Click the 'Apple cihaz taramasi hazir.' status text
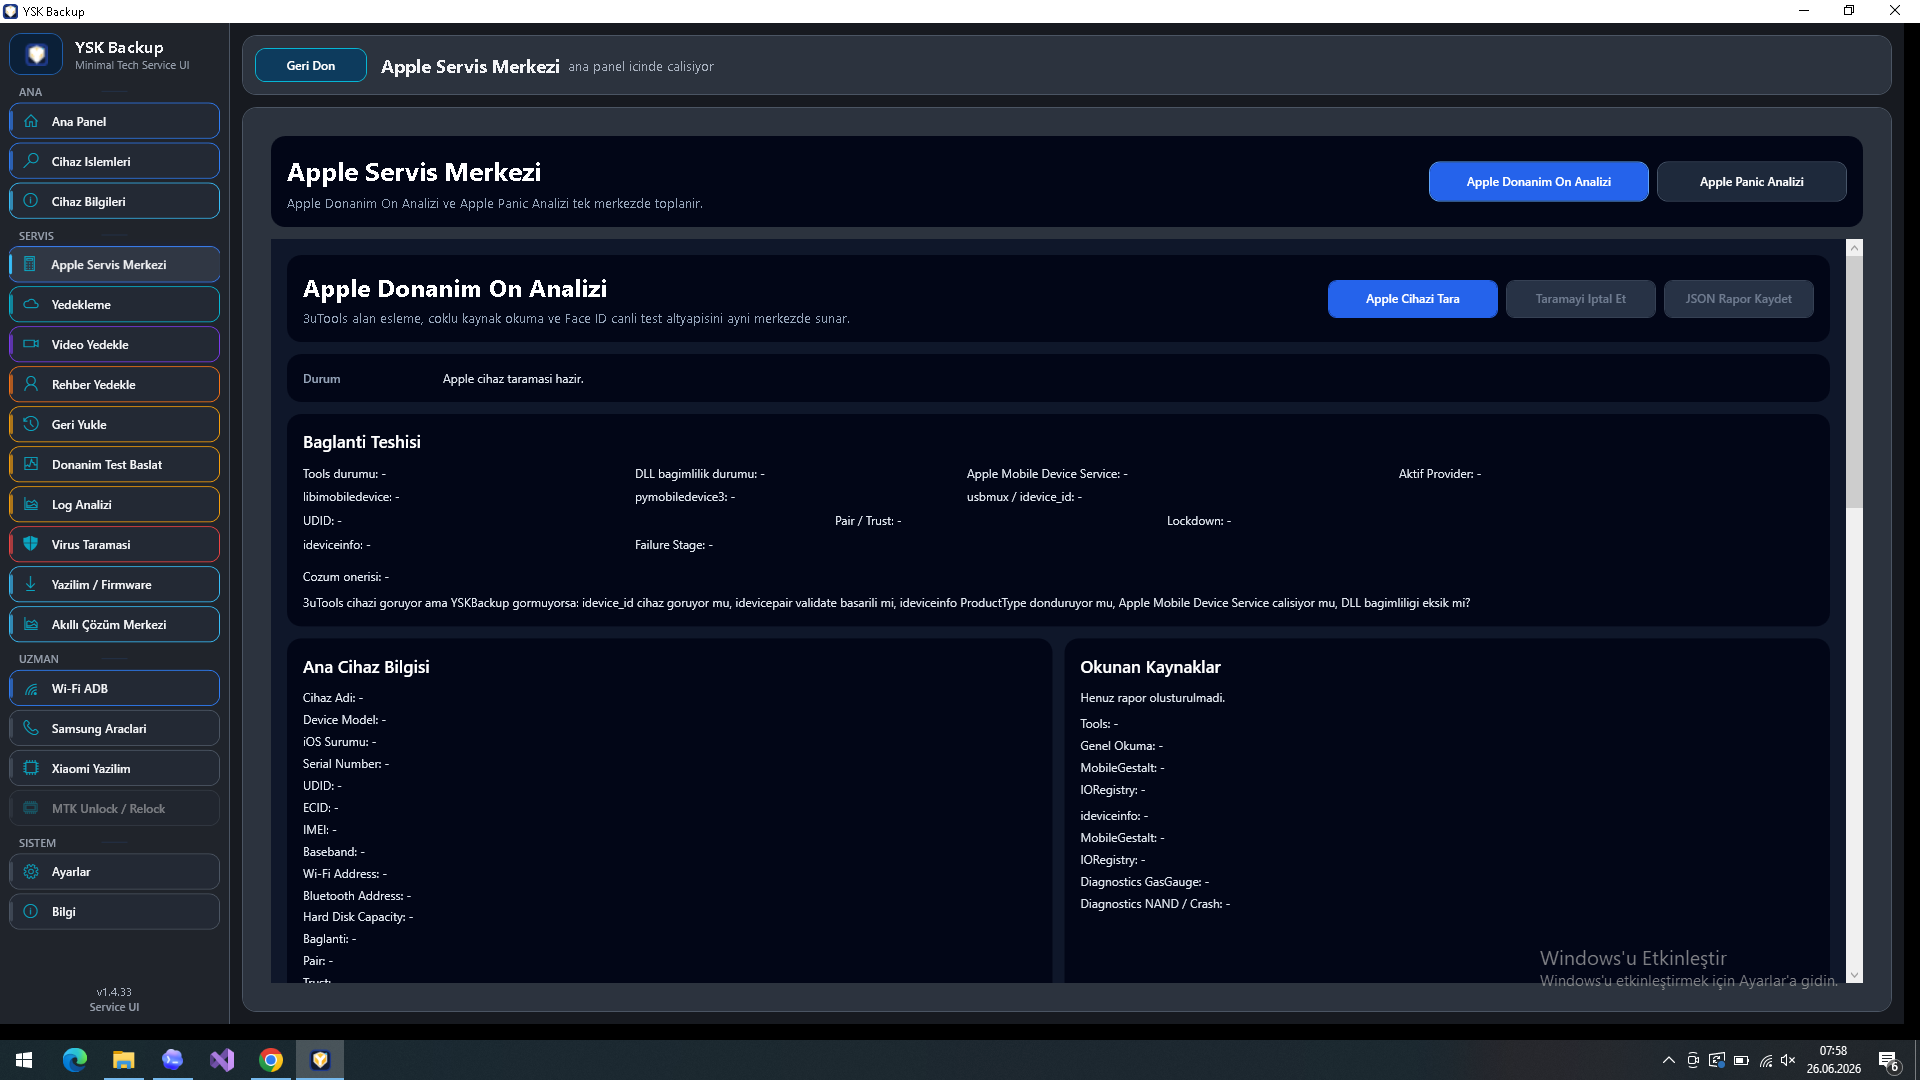The width and height of the screenshot is (1920, 1080). click(x=513, y=379)
